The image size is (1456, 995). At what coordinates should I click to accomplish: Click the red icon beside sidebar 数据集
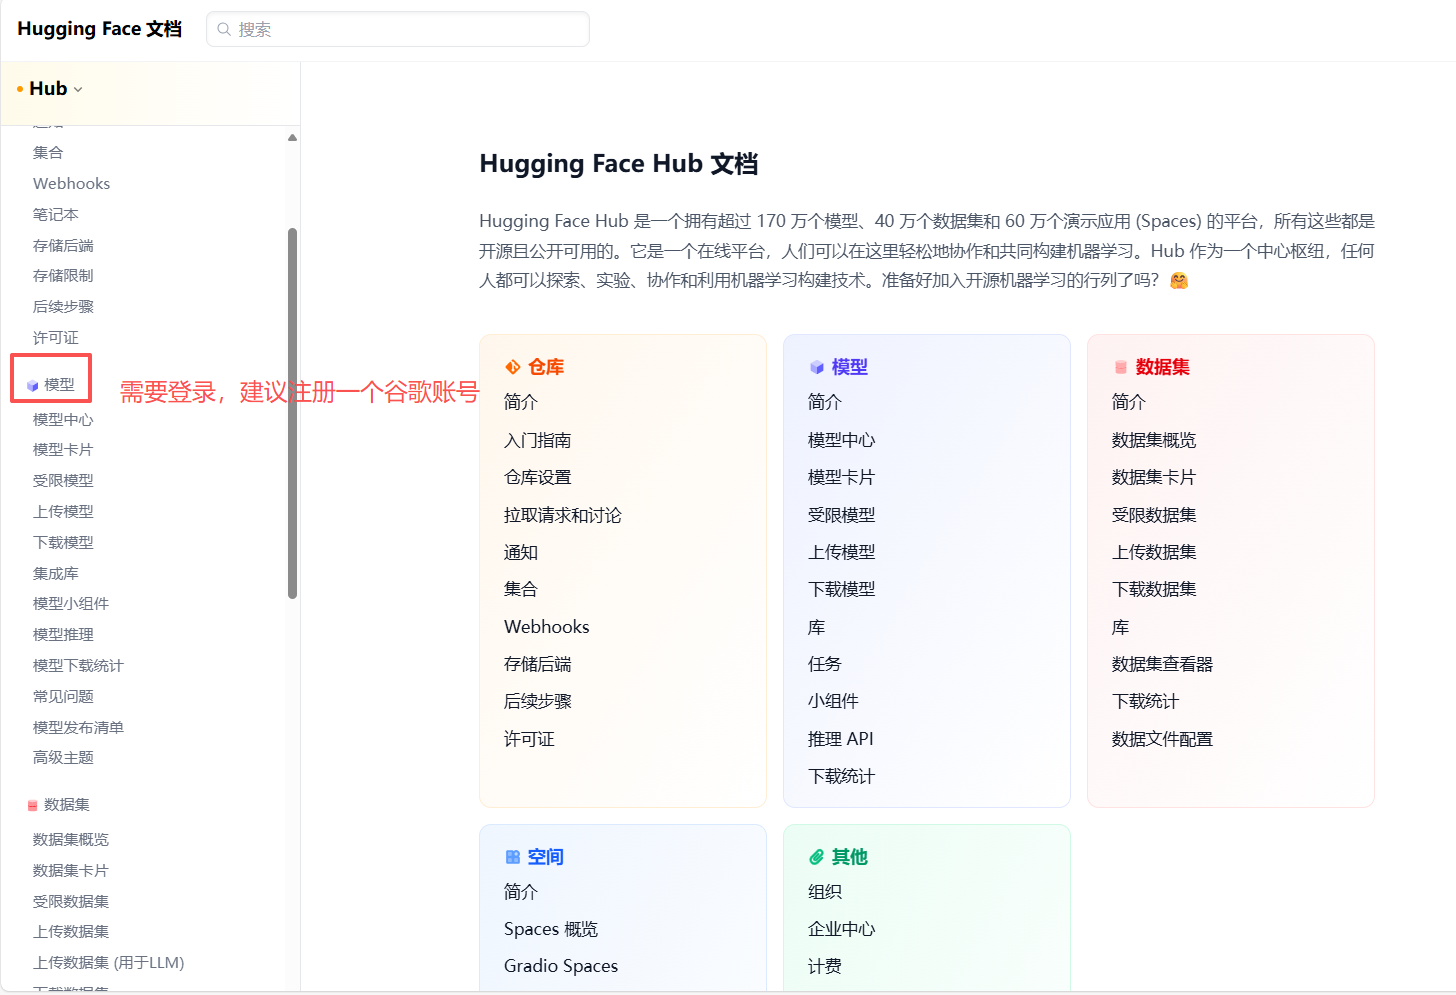[x=33, y=805]
